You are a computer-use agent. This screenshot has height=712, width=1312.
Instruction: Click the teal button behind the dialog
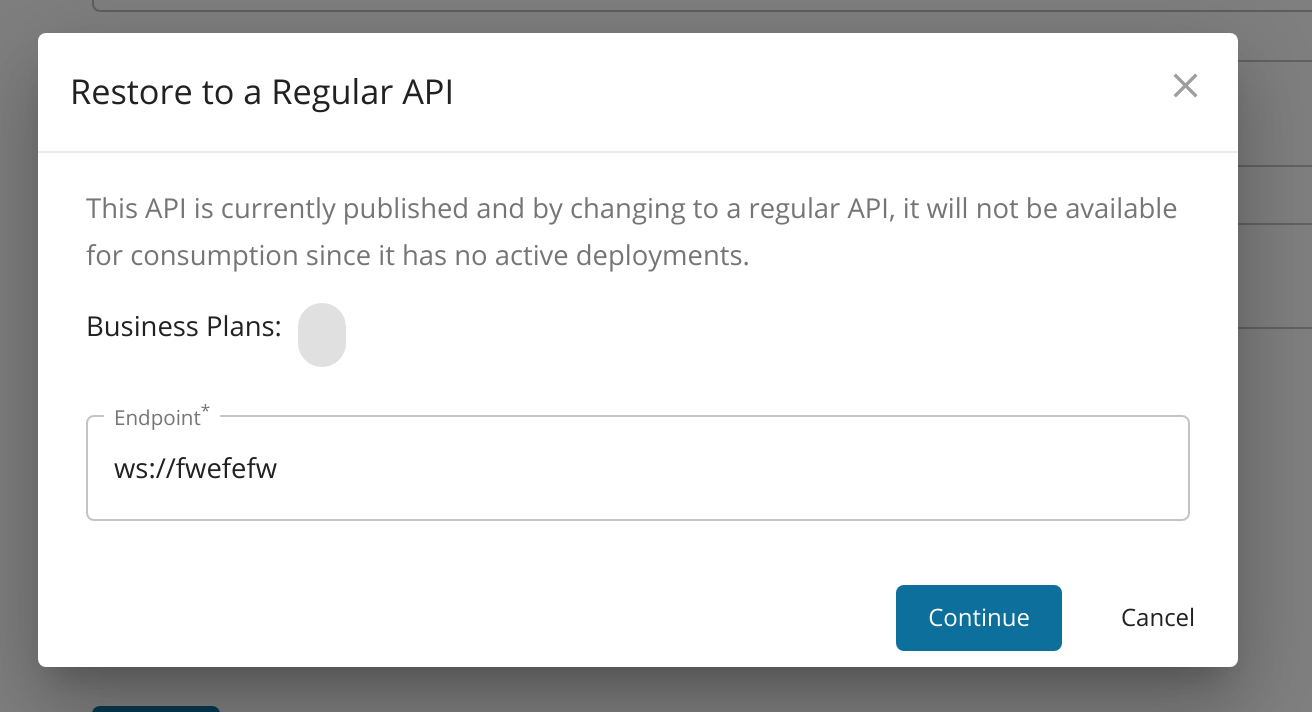(156, 708)
